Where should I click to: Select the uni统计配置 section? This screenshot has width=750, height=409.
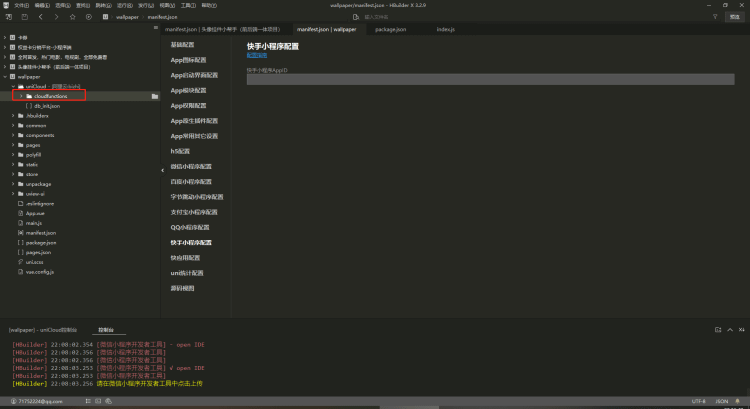187,273
